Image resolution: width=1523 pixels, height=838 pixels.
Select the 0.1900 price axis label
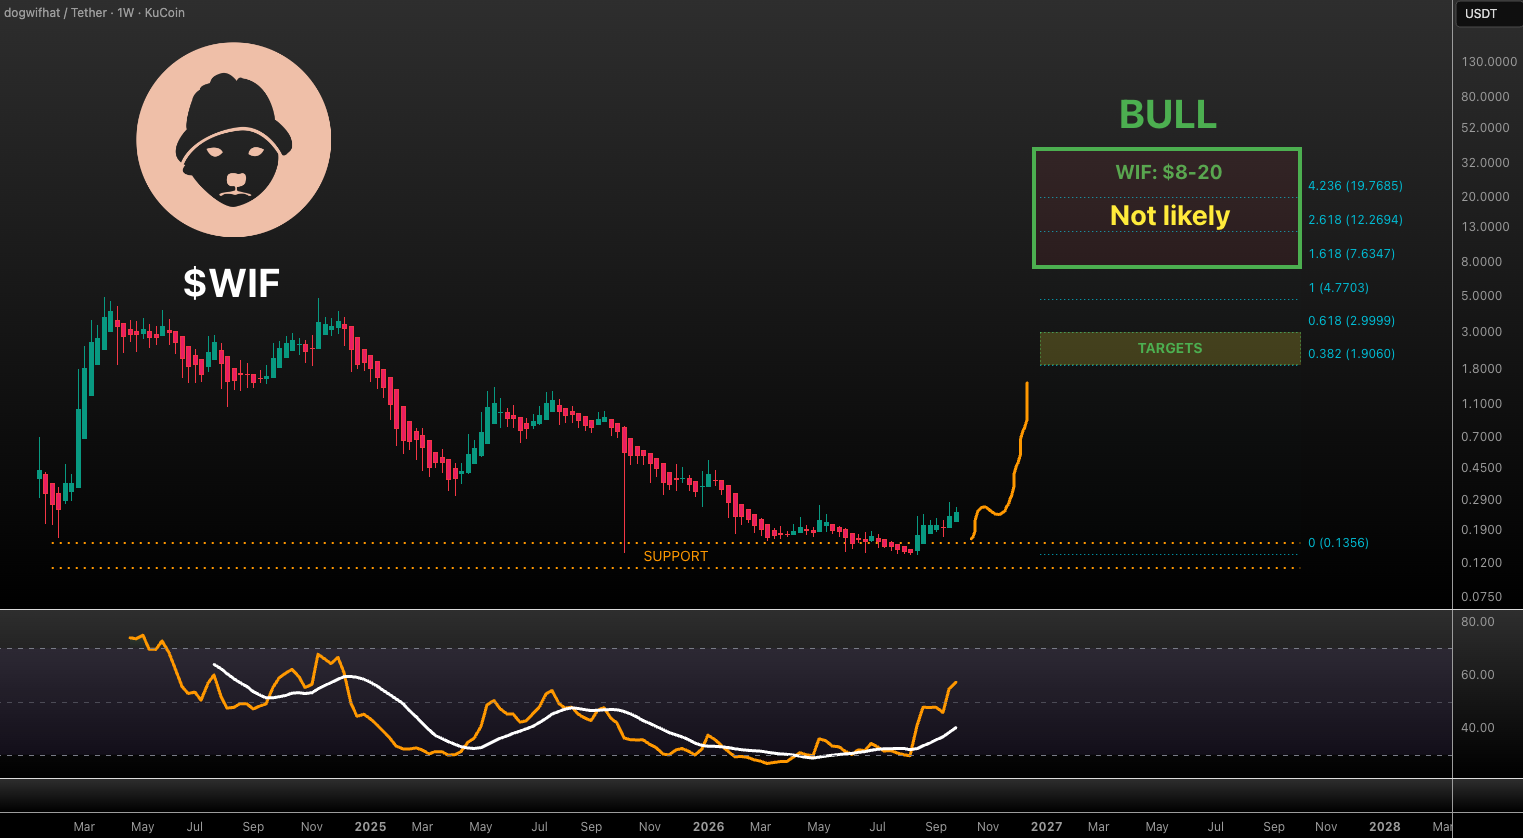[x=1481, y=530]
